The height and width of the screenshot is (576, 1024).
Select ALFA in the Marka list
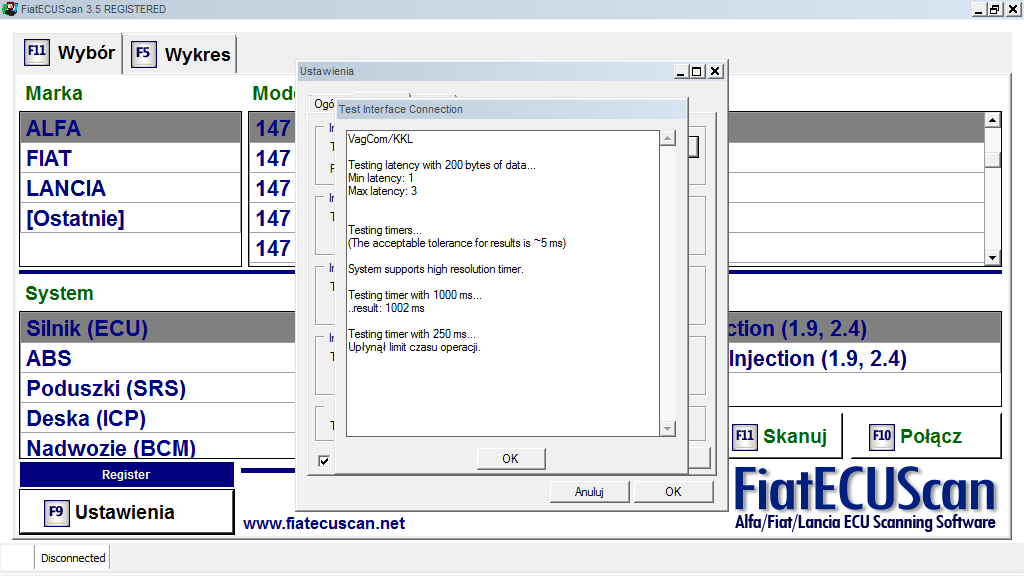click(x=131, y=128)
